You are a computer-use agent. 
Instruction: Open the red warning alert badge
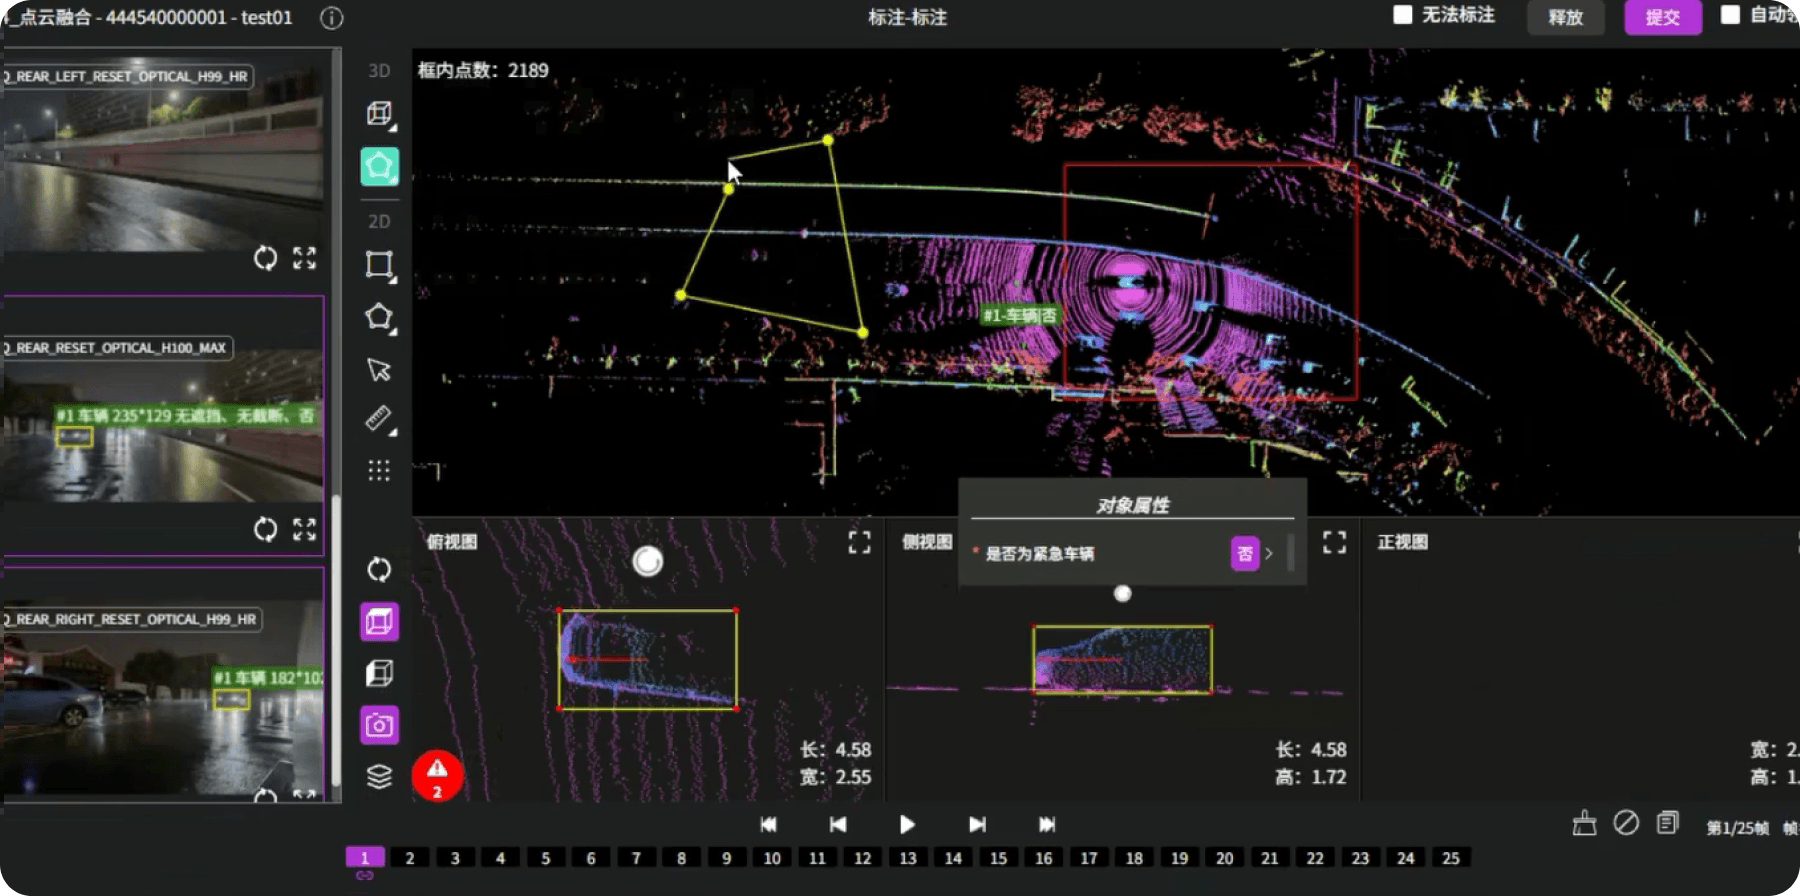tap(437, 776)
